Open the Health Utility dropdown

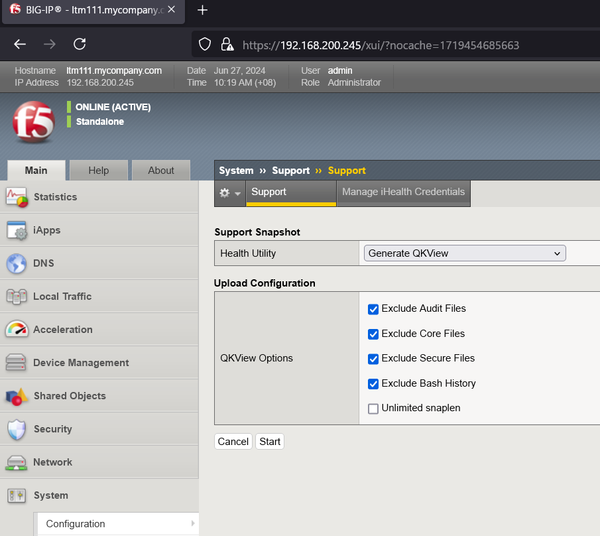point(464,254)
